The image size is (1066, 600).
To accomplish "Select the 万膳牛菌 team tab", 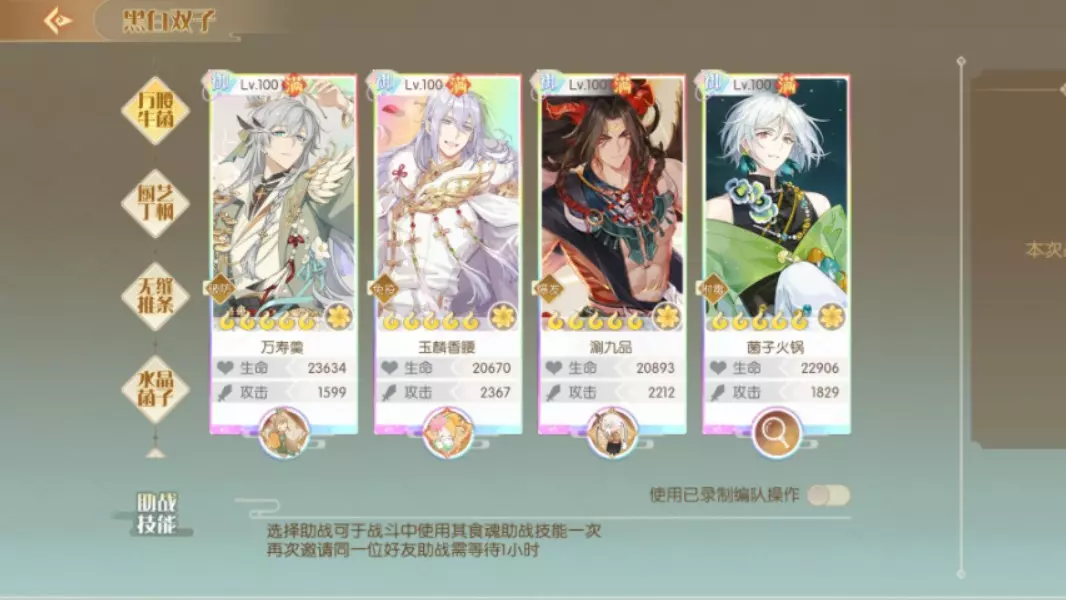I will coord(156,110).
